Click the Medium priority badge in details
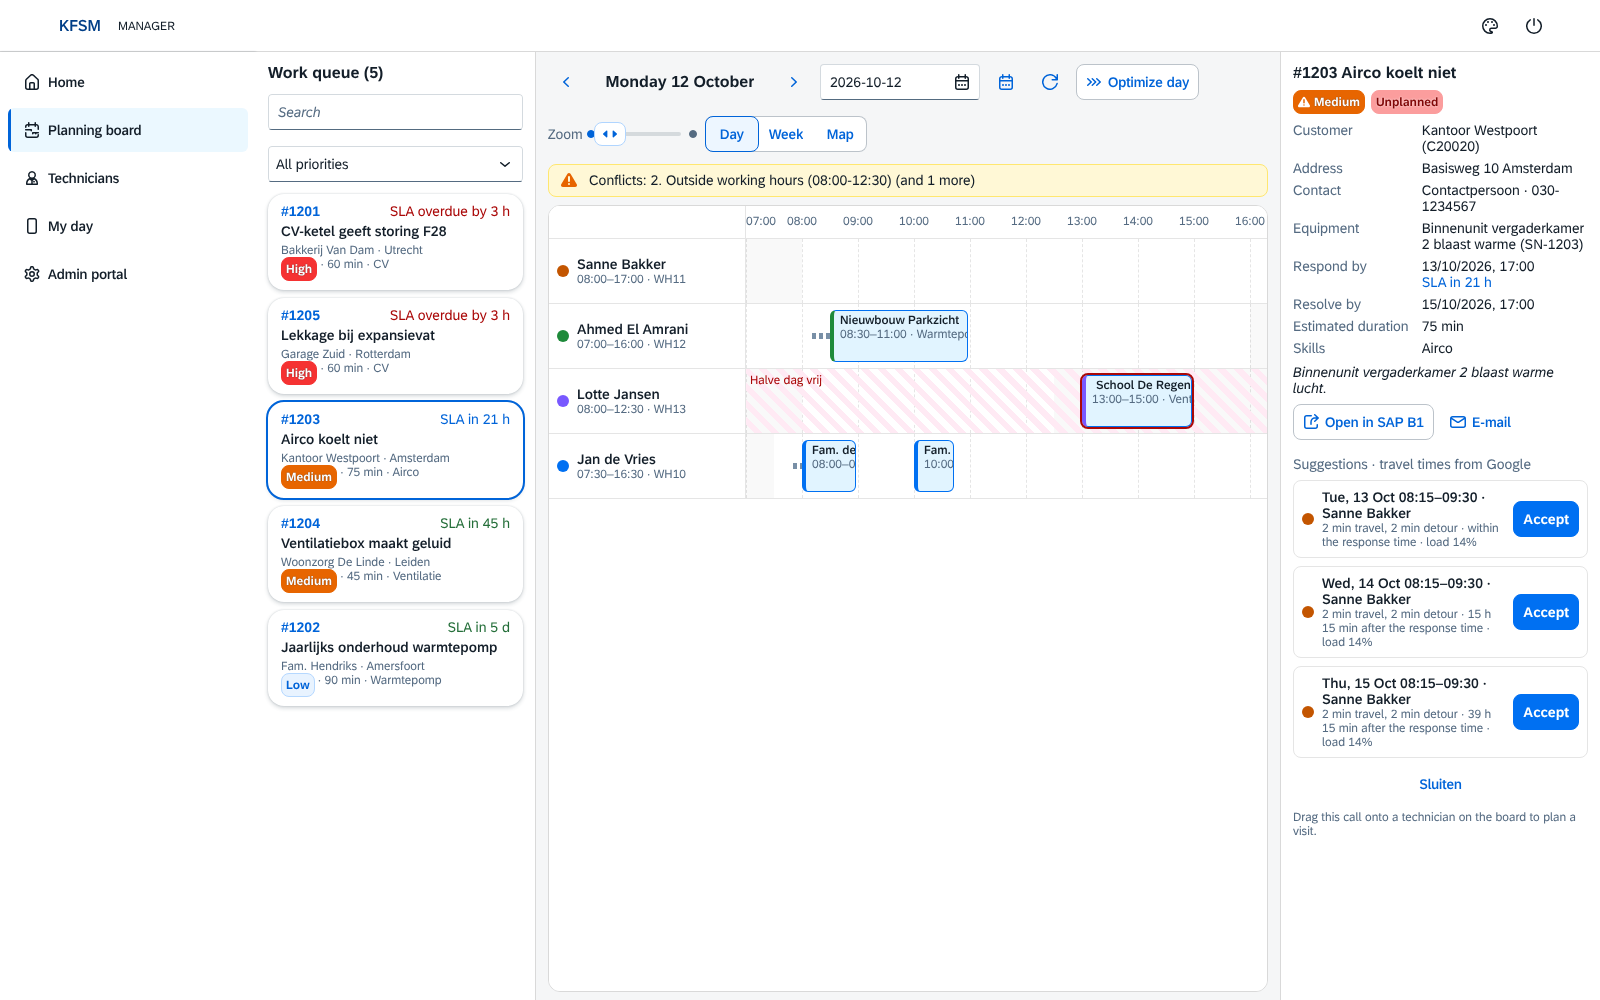Screen dimensions: 1600x1000 pos(1329,102)
